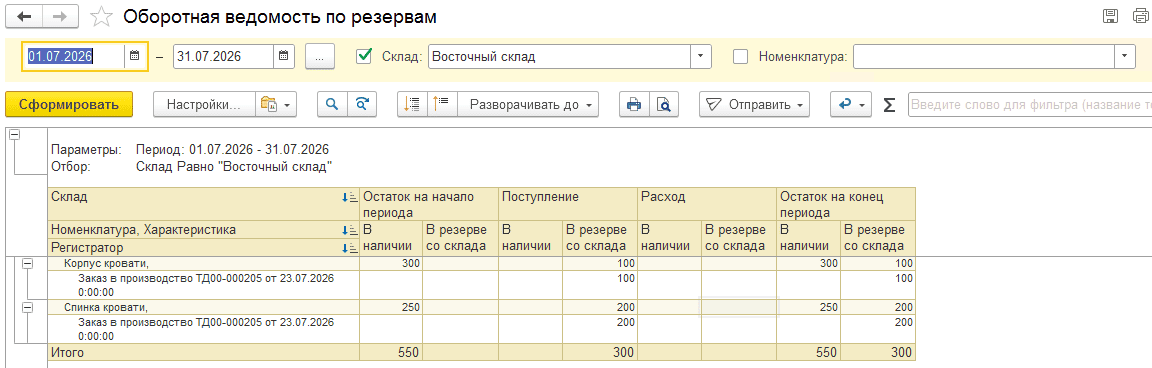
Task: Open the Склад dropdown list
Action: 701,56
